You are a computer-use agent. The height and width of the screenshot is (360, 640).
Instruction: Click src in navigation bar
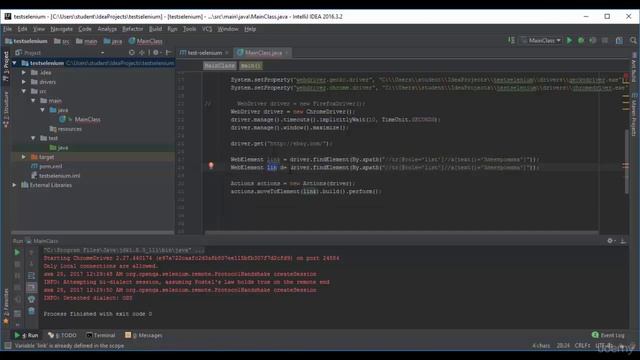pyautogui.click(x=62, y=41)
